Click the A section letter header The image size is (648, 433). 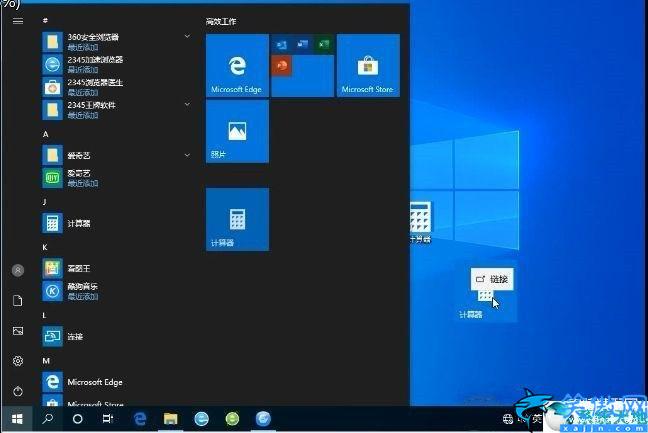coord(45,134)
